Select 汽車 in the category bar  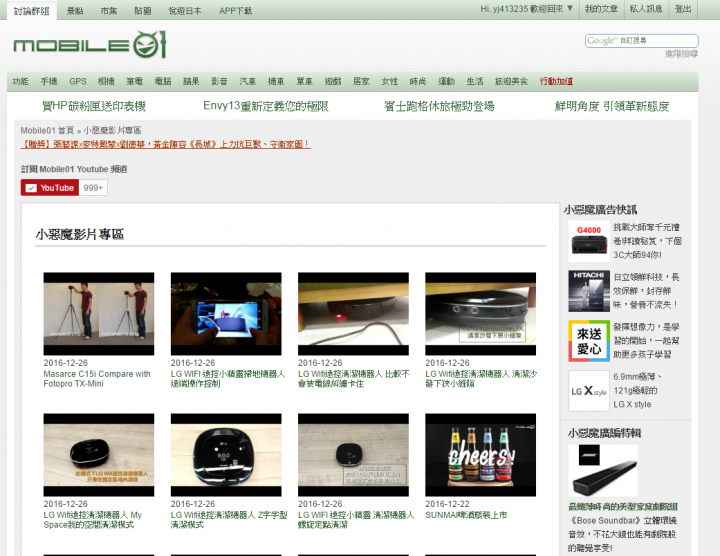(248, 81)
